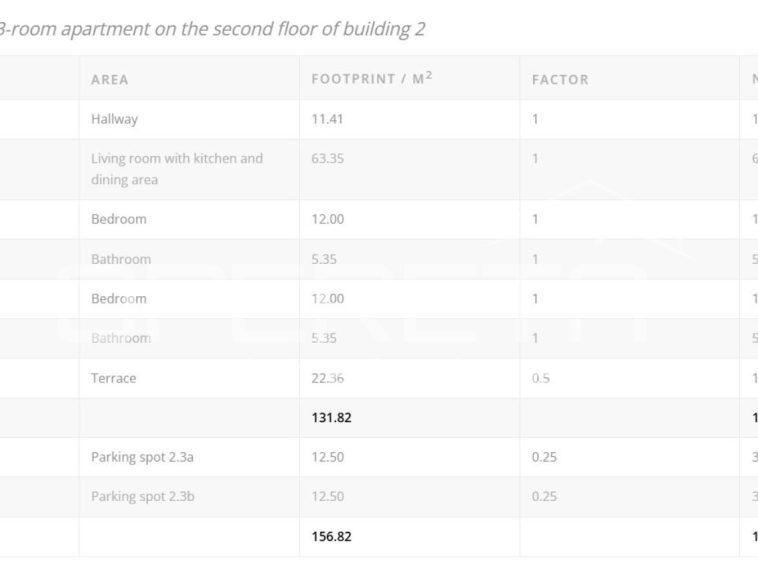Click the first Bedroom row label

tap(119, 219)
